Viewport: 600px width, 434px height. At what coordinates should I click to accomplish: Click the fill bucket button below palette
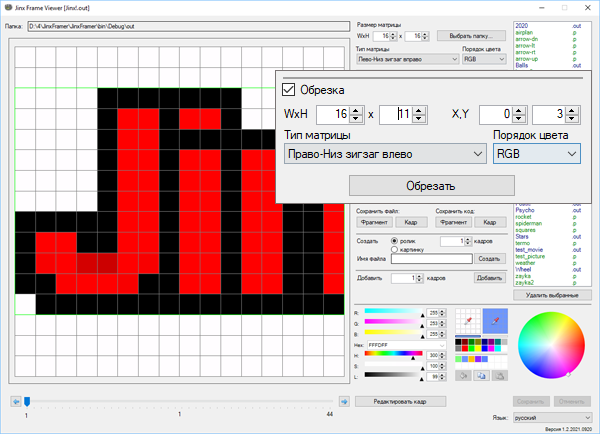pos(463,376)
